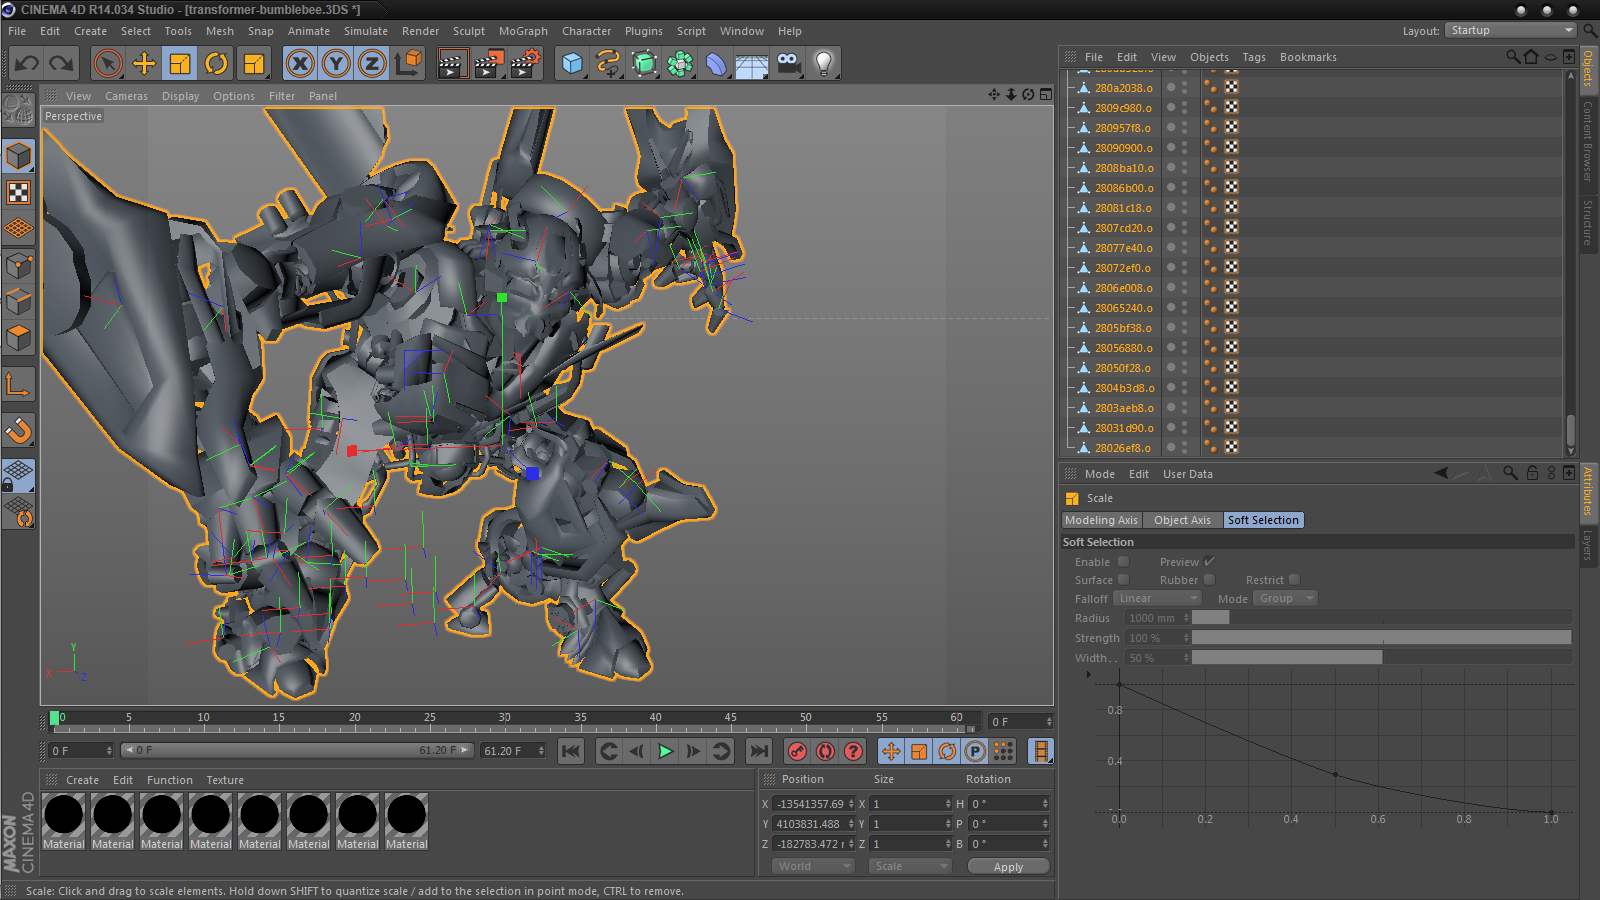Click the Apply button

pos(1008,867)
